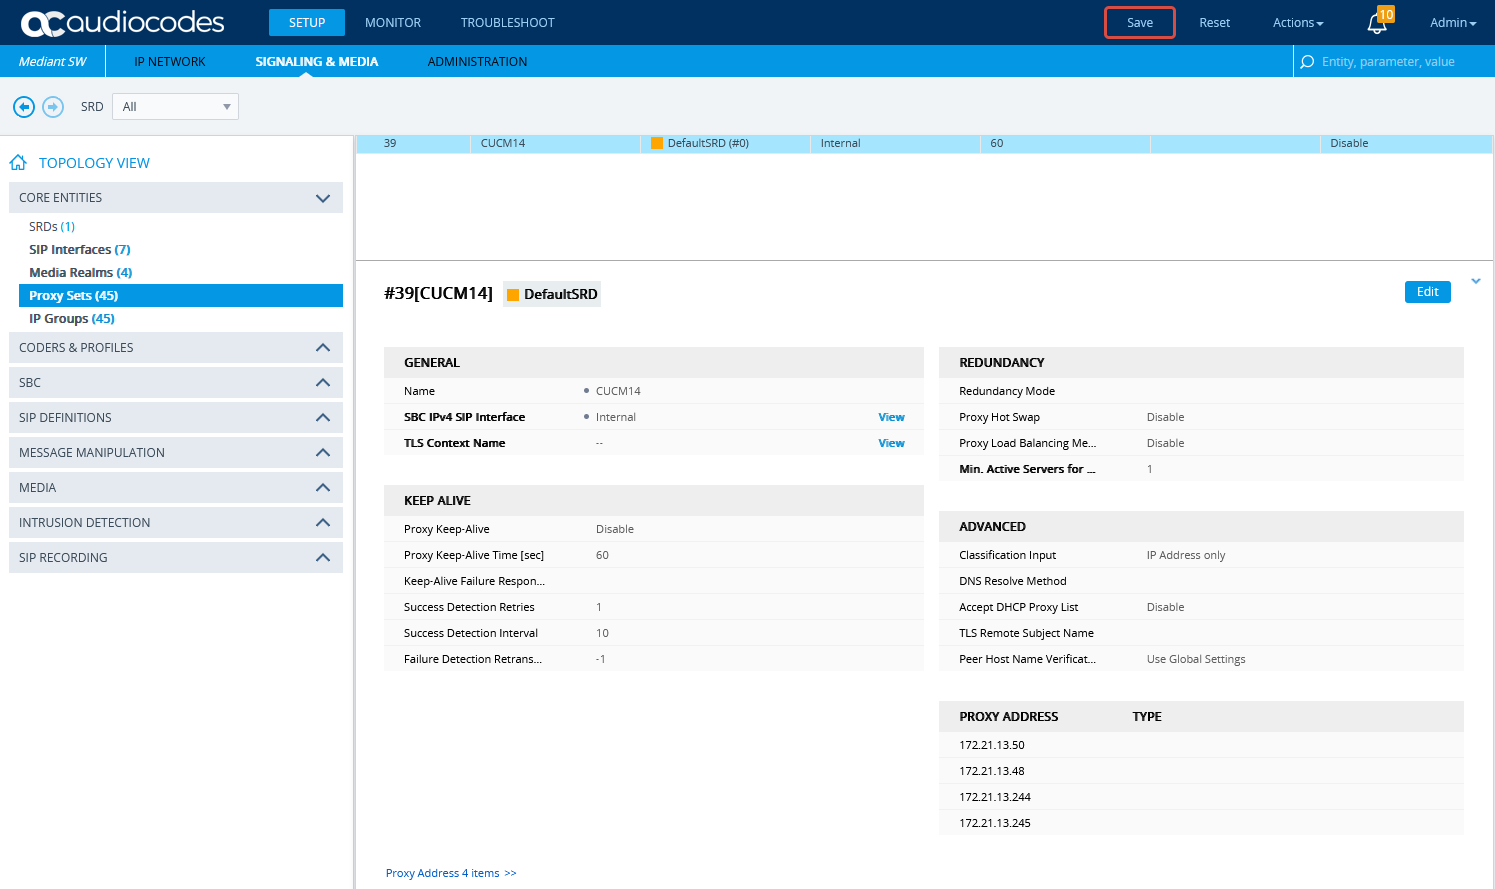Click the Proxy Hot Swap row
Viewport: 1495px width, 889px height.
(1201, 417)
